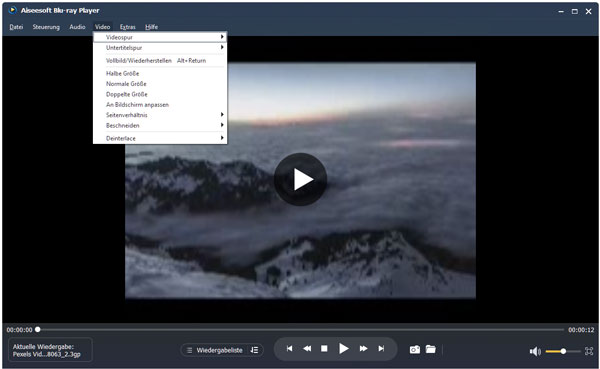
Task: Expand the Videospur submenu
Action: point(160,37)
